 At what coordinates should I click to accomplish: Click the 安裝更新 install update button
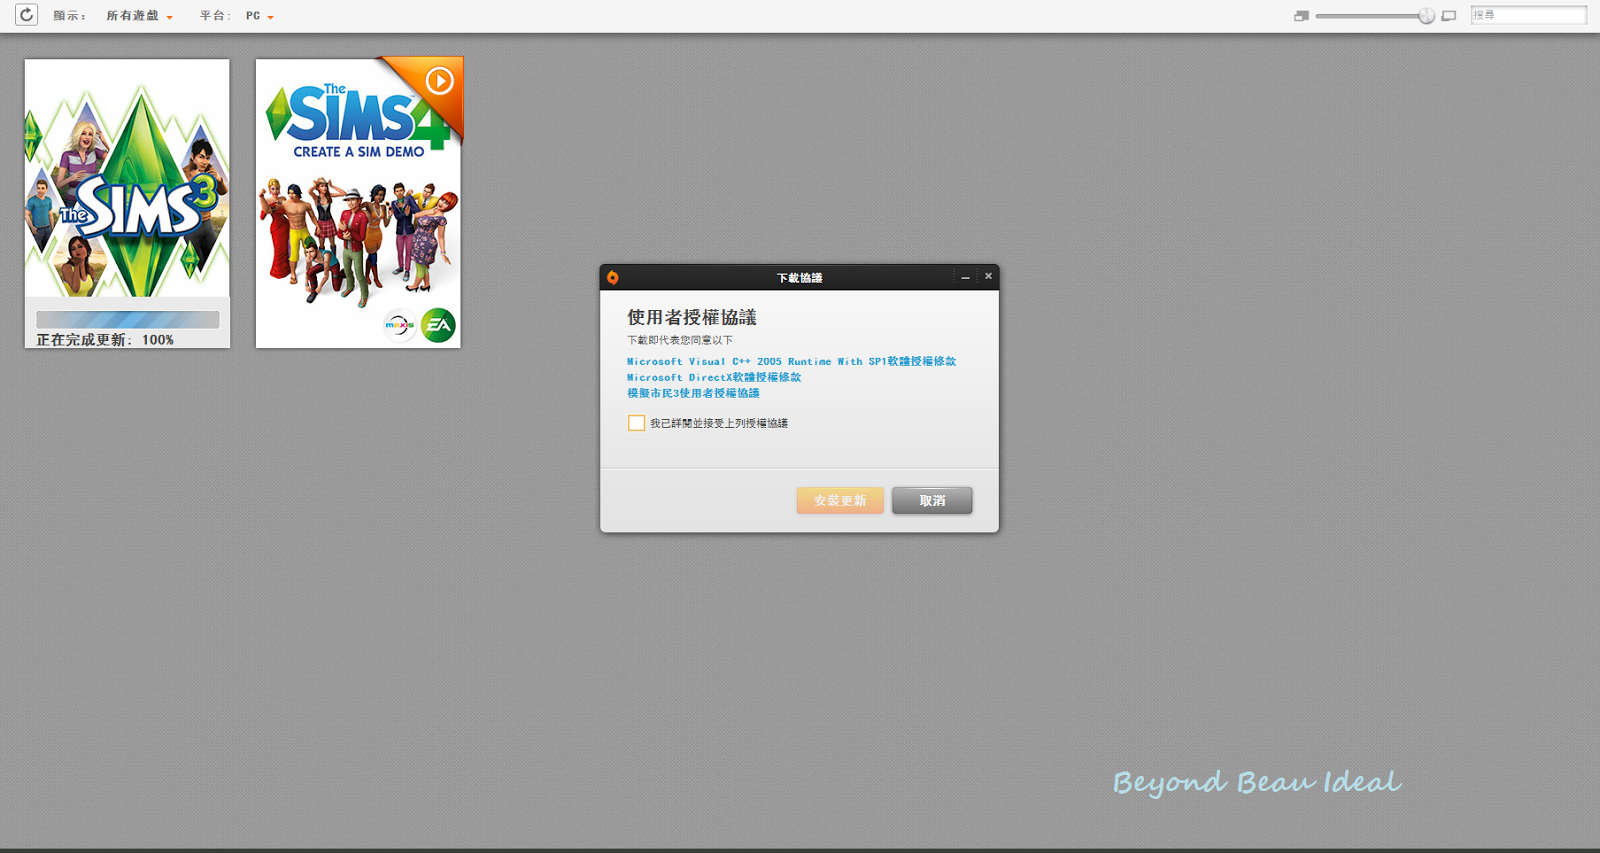click(x=840, y=500)
